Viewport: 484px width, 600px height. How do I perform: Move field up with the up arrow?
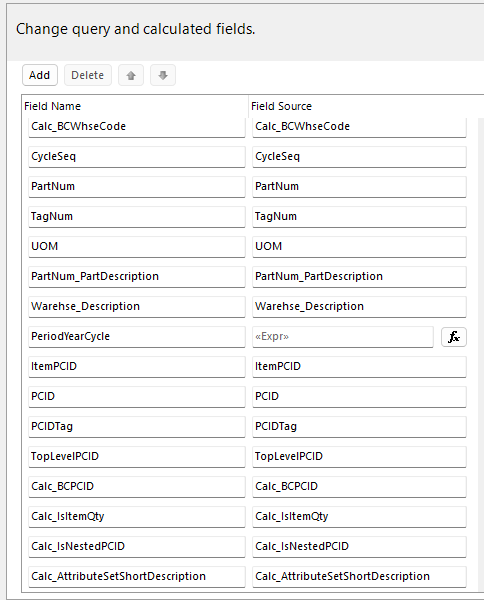coord(131,75)
